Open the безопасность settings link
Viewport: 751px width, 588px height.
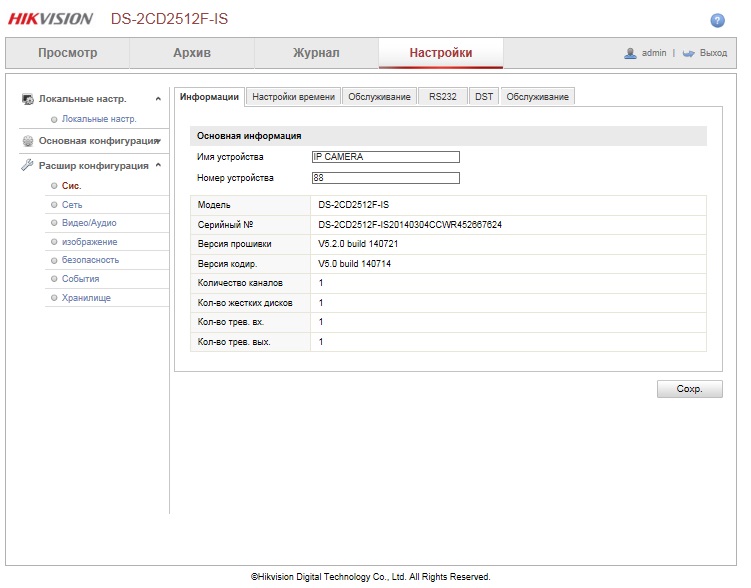click(x=91, y=260)
